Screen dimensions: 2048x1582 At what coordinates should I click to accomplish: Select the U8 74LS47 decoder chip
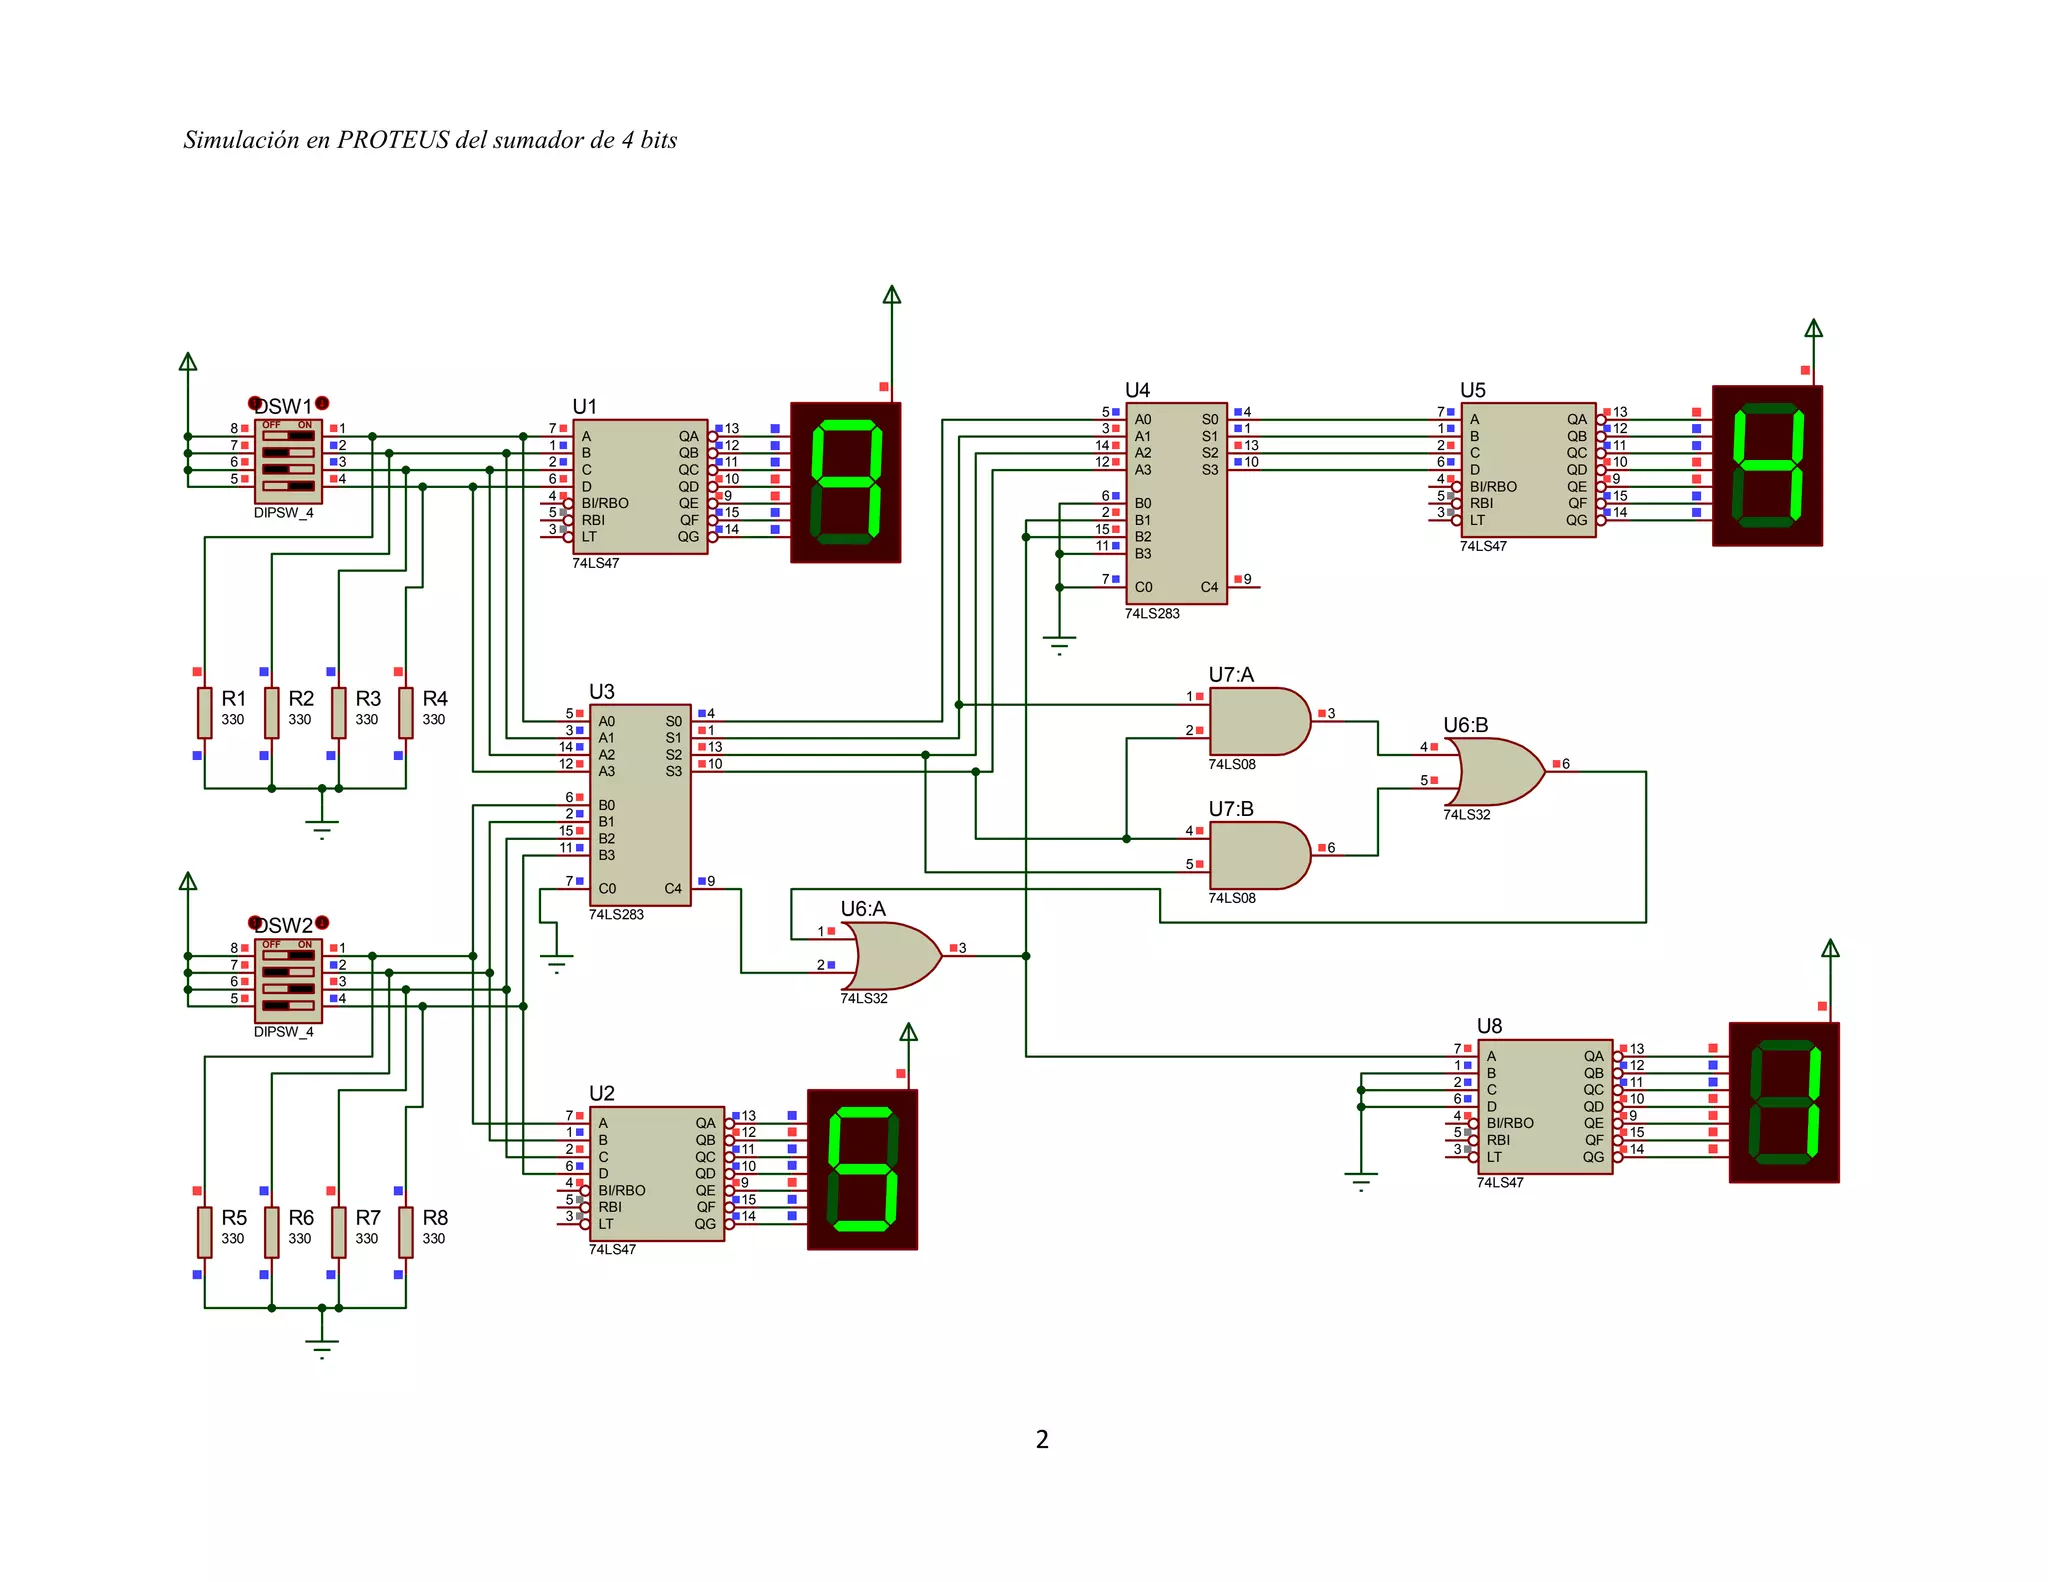[1545, 1106]
